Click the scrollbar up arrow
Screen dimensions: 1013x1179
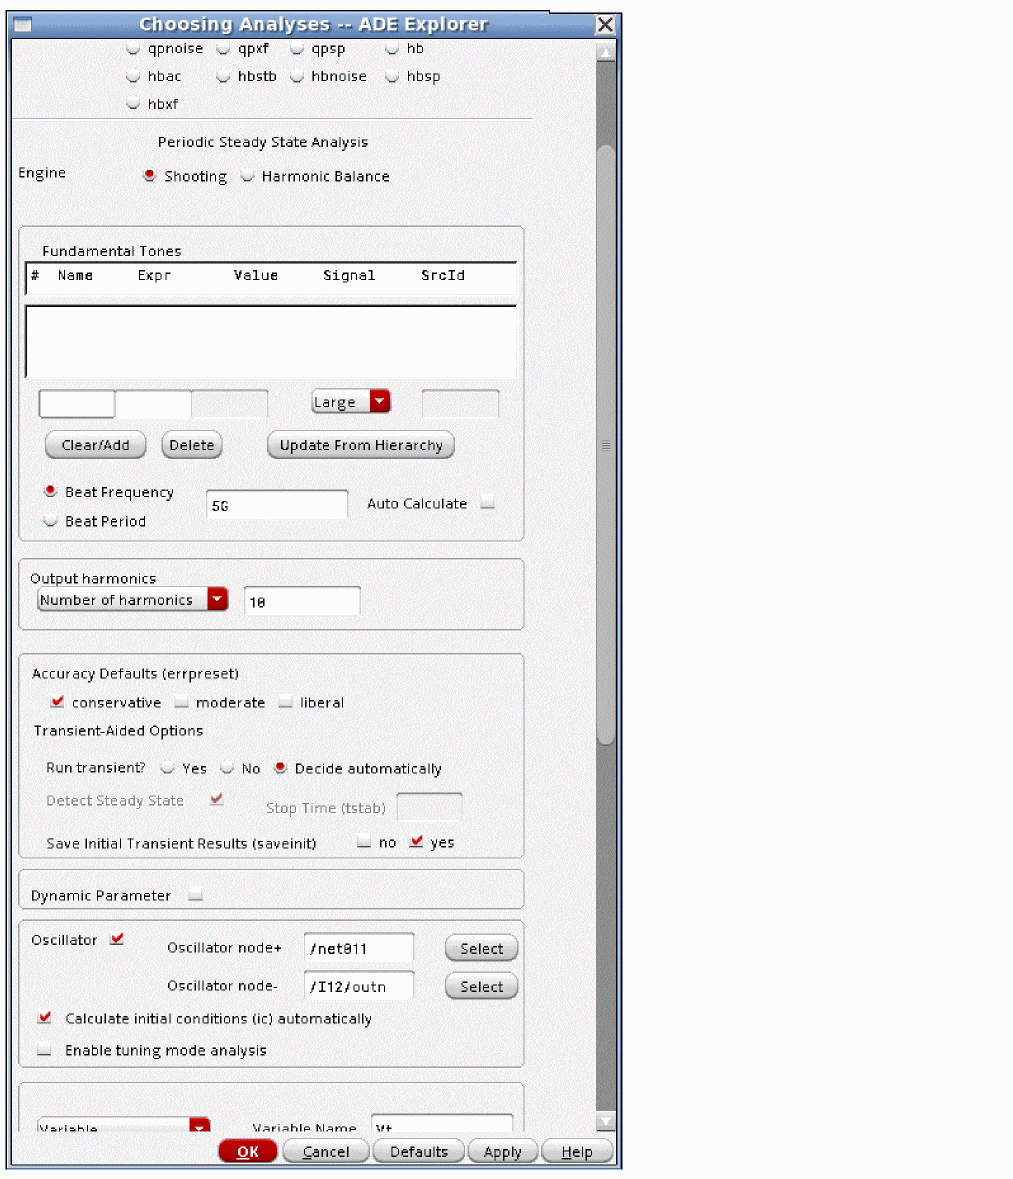tap(605, 52)
